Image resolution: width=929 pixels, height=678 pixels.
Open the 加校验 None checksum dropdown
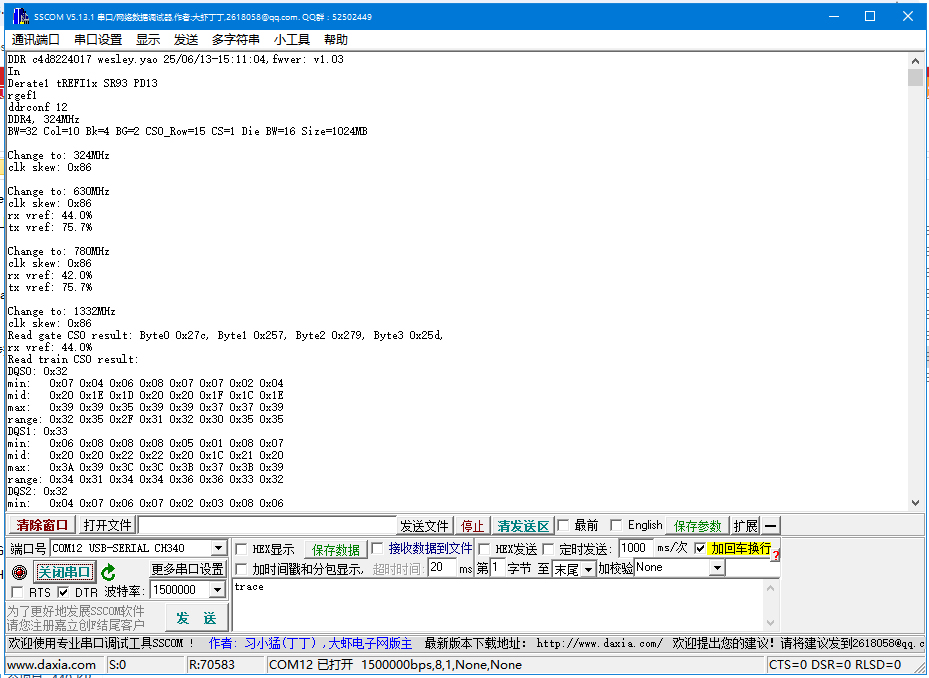point(715,568)
